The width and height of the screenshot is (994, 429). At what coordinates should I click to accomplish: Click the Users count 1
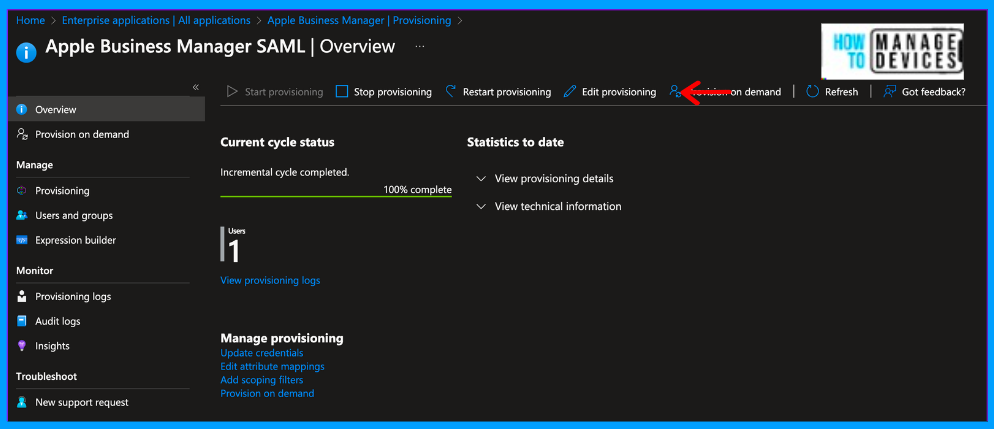pyautogui.click(x=234, y=252)
